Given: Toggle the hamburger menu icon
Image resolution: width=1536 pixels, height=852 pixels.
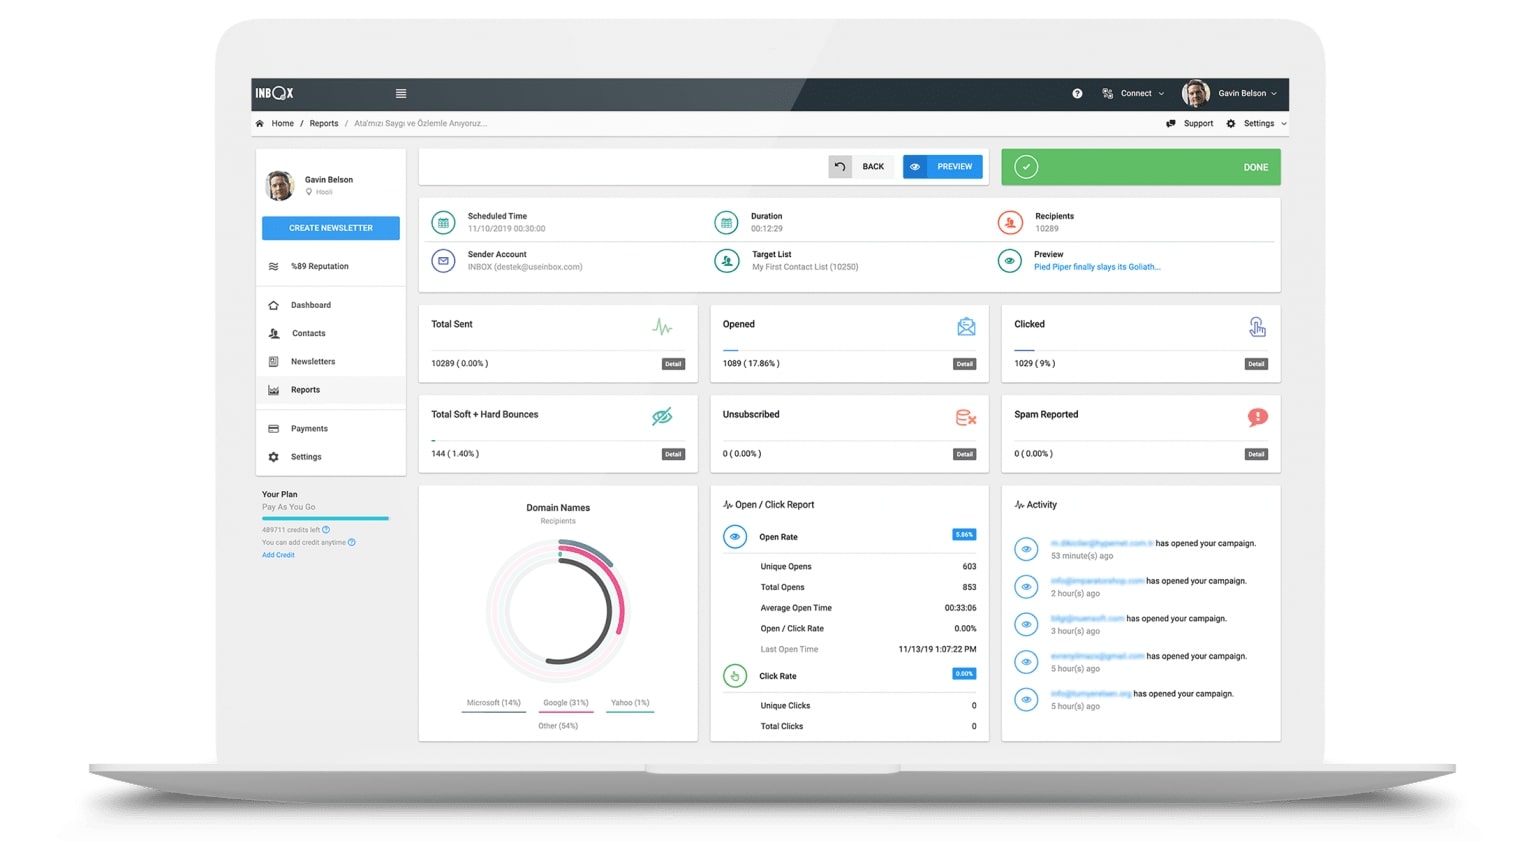Looking at the screenshot, I should pos(401,93).
